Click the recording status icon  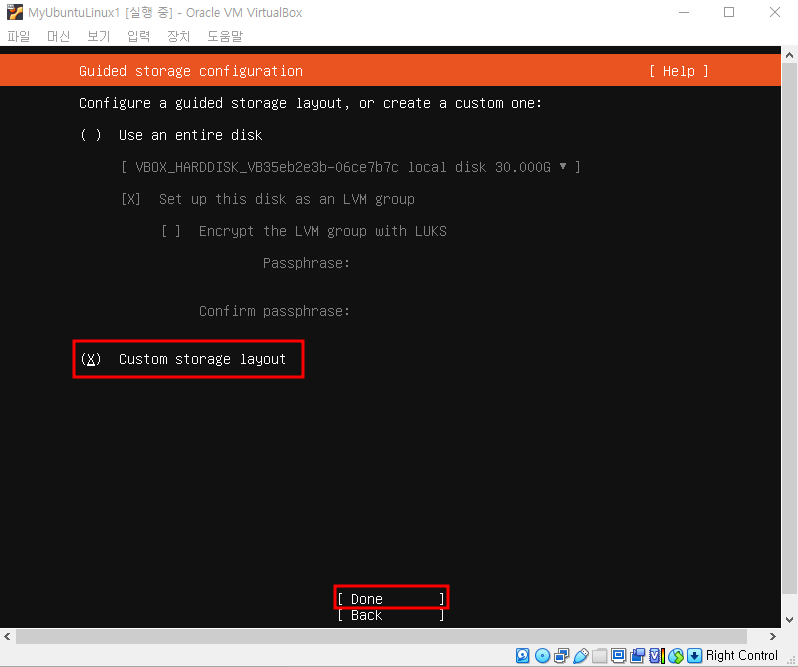637,655
